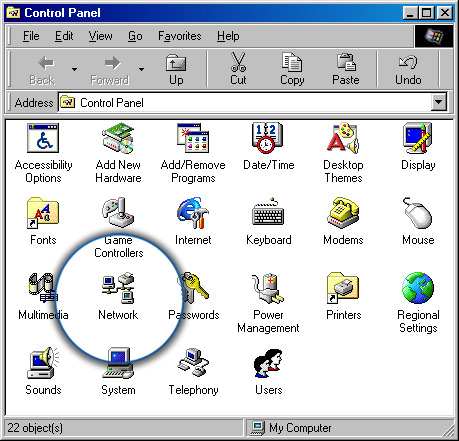The image size is (459, 441).
Task: Open the Game Controllers icon
Action: click(118, 213)
